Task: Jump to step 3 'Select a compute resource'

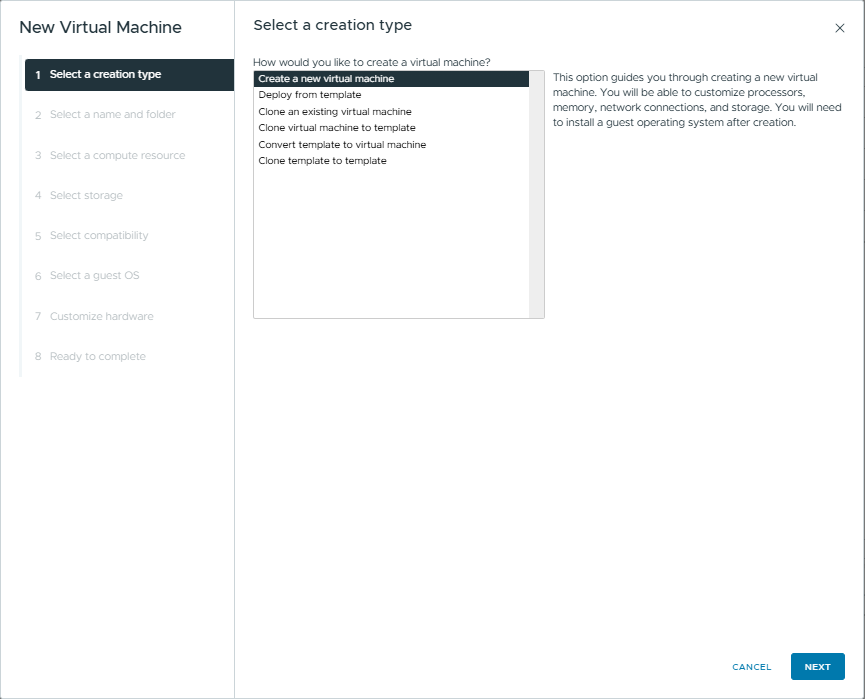Action: tap(117, 156)
